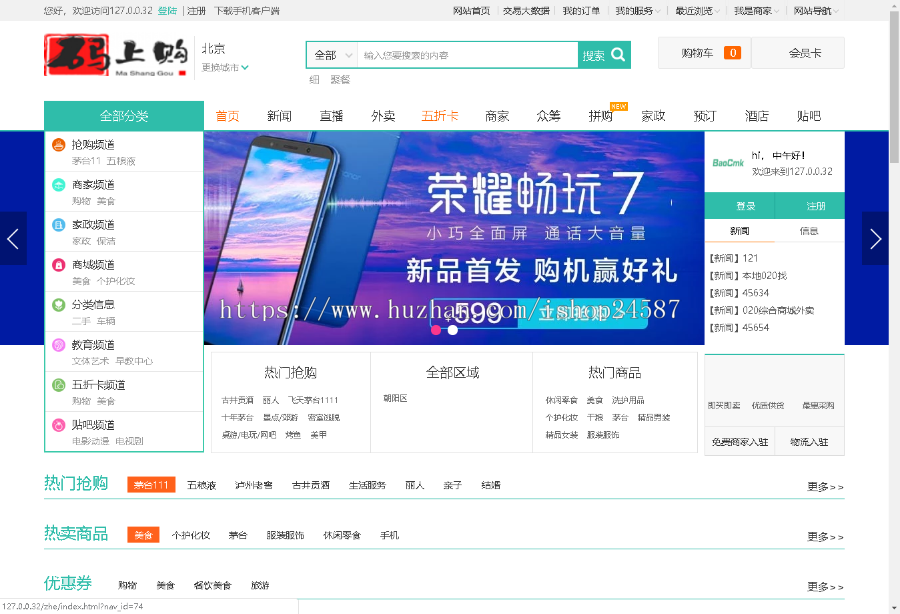Switch to the 信息 tab in sidebar panel
Image resolution: width=900 pixels, height=614 pixels.
tap(809, 231)
